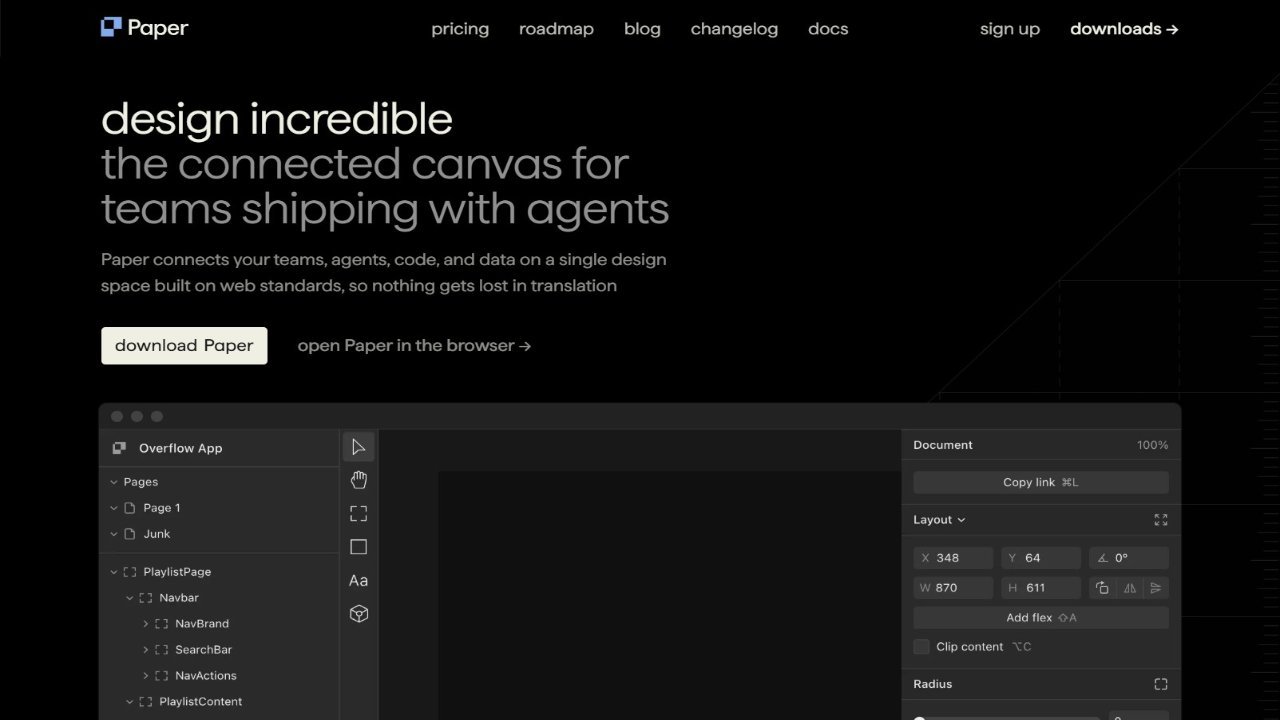Click the PlaylistPage frame icon
The height and width of the screenshot is (720, 1280).
129,572
